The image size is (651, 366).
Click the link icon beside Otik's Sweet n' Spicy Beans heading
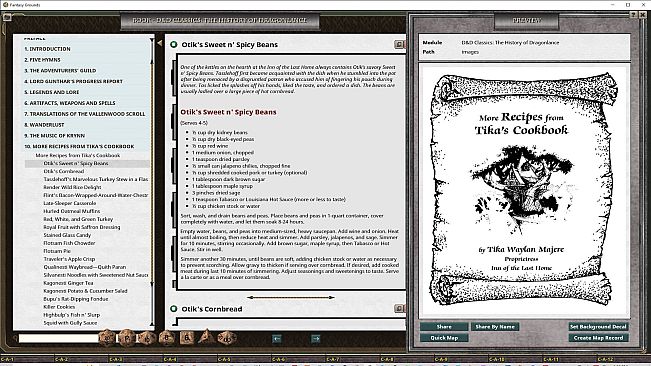[x=399, y=44]
